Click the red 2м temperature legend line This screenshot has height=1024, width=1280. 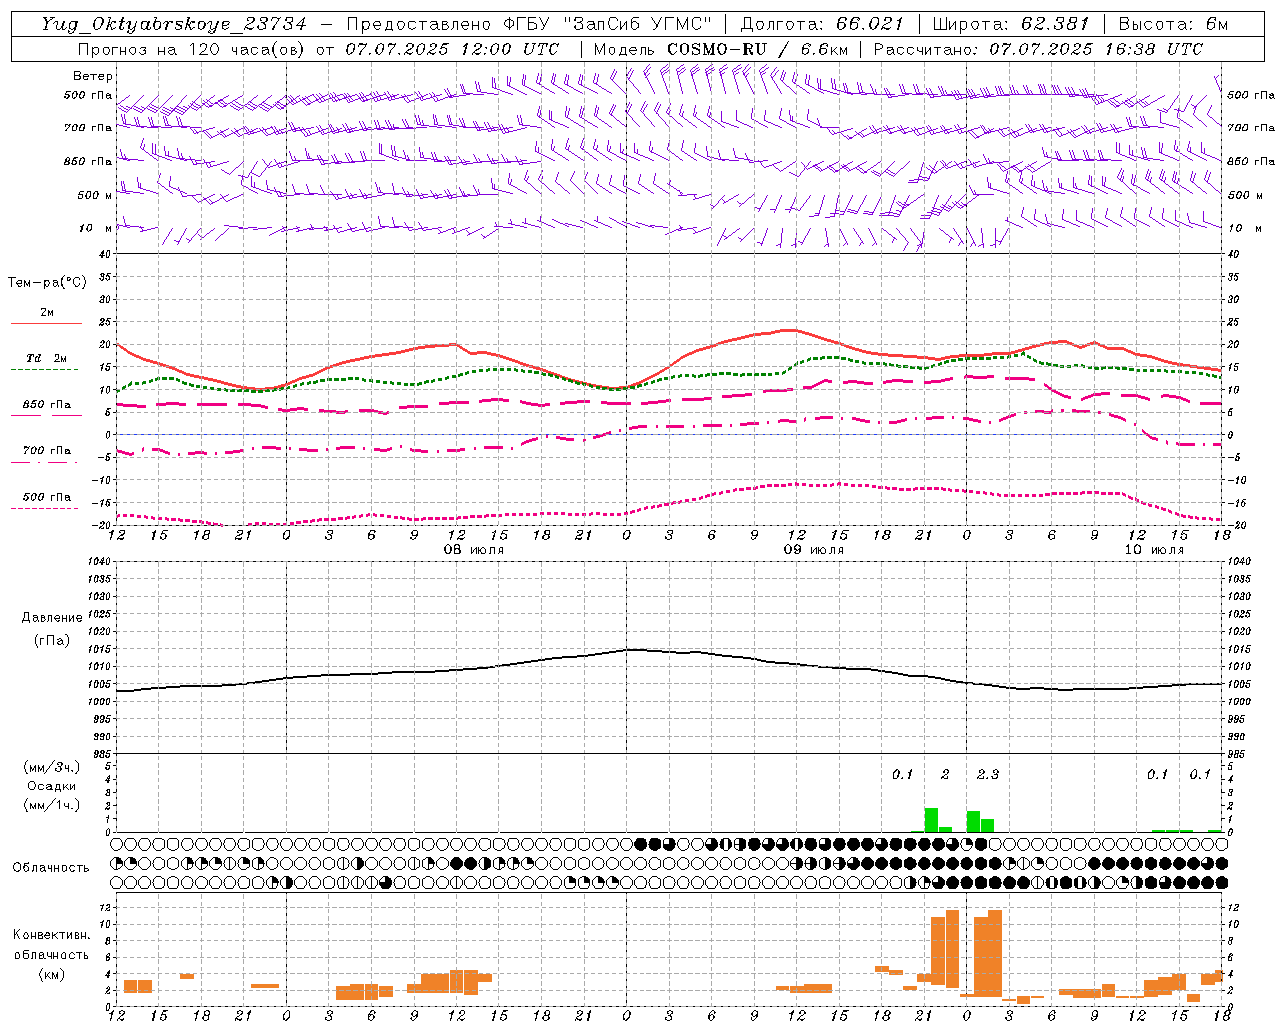(x=47, y=324)
